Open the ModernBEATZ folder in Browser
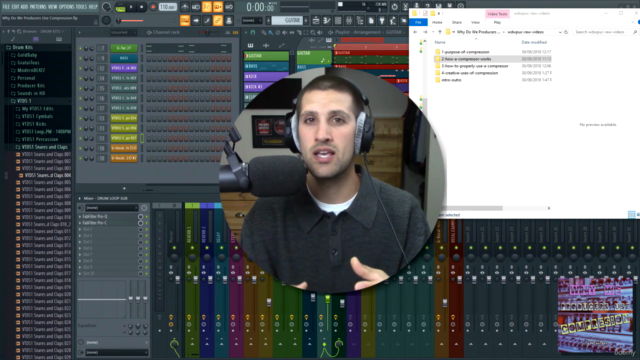Screen dimensions: 640x360 [x=31, y=70]
